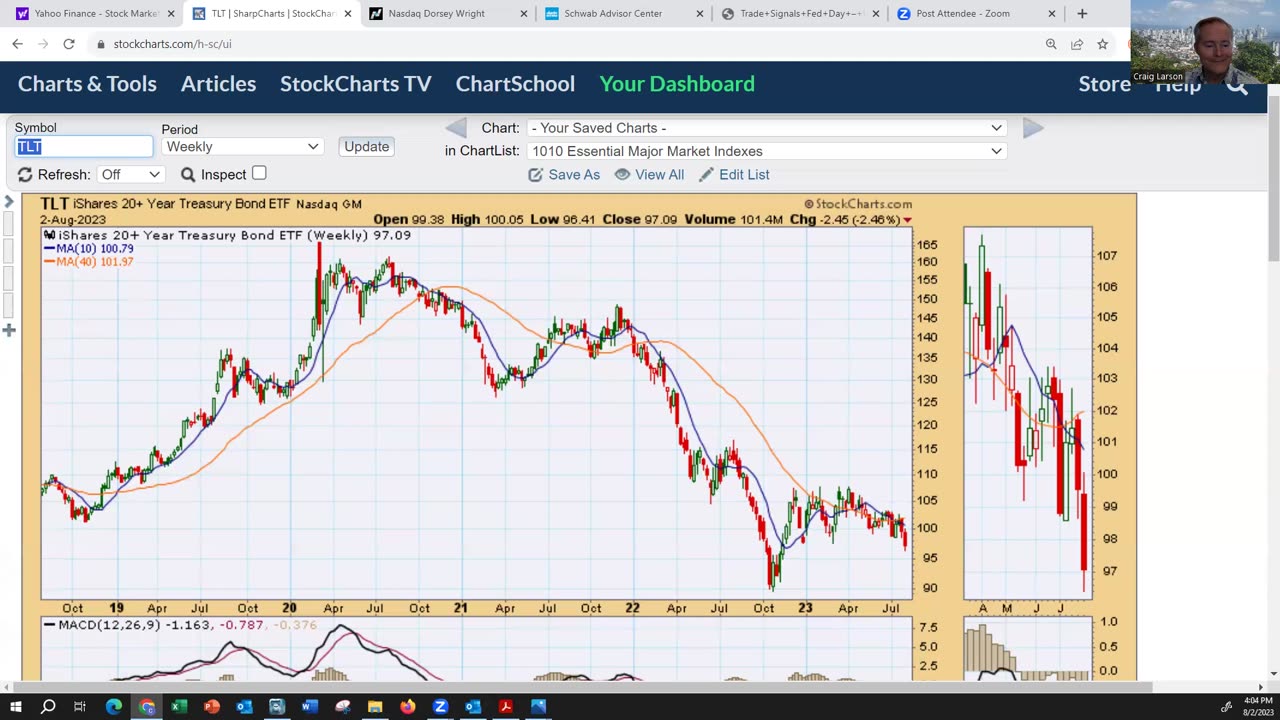Screen dimensions: 1280x720
Task: Open Your Dashboard
Action: [x=677, y=84]
